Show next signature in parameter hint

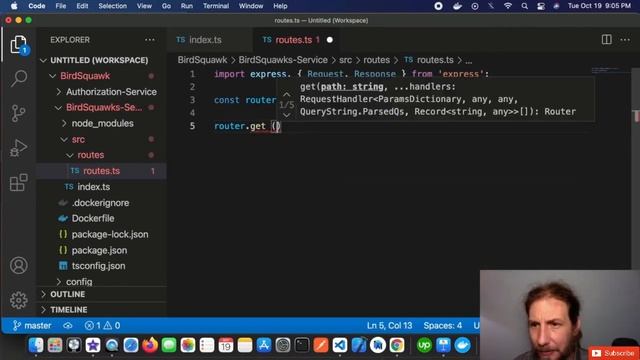(287, 115)
